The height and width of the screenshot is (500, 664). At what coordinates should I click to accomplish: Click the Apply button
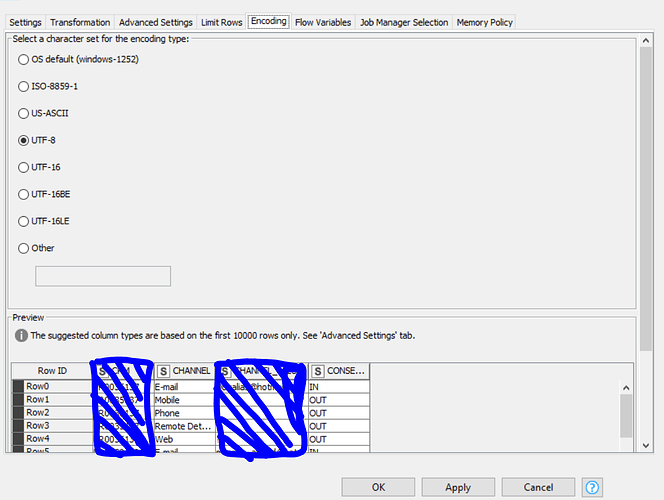[x=458, y=487]
